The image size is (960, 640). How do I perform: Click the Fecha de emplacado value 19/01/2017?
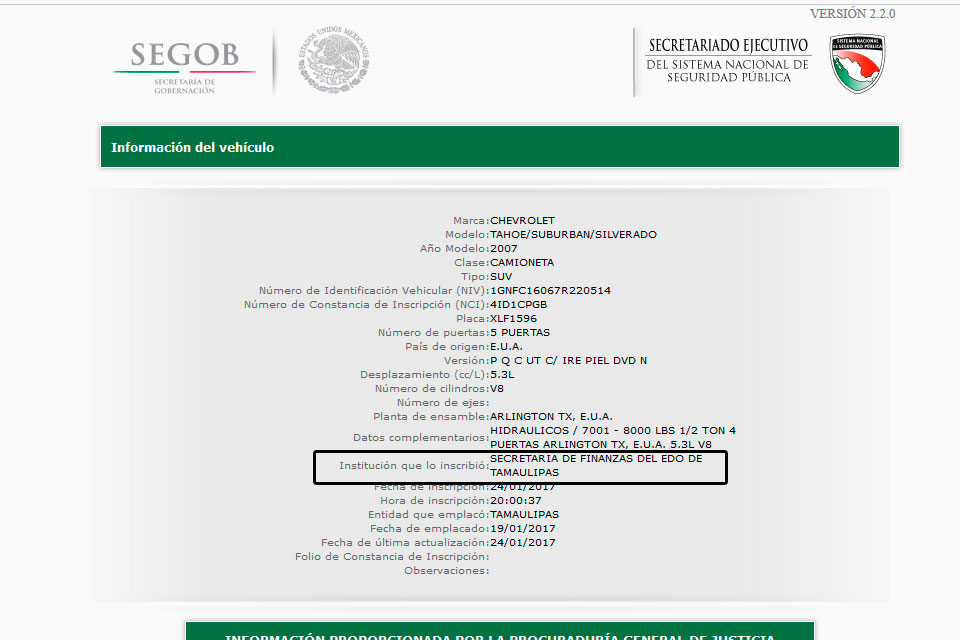point(522,529)
